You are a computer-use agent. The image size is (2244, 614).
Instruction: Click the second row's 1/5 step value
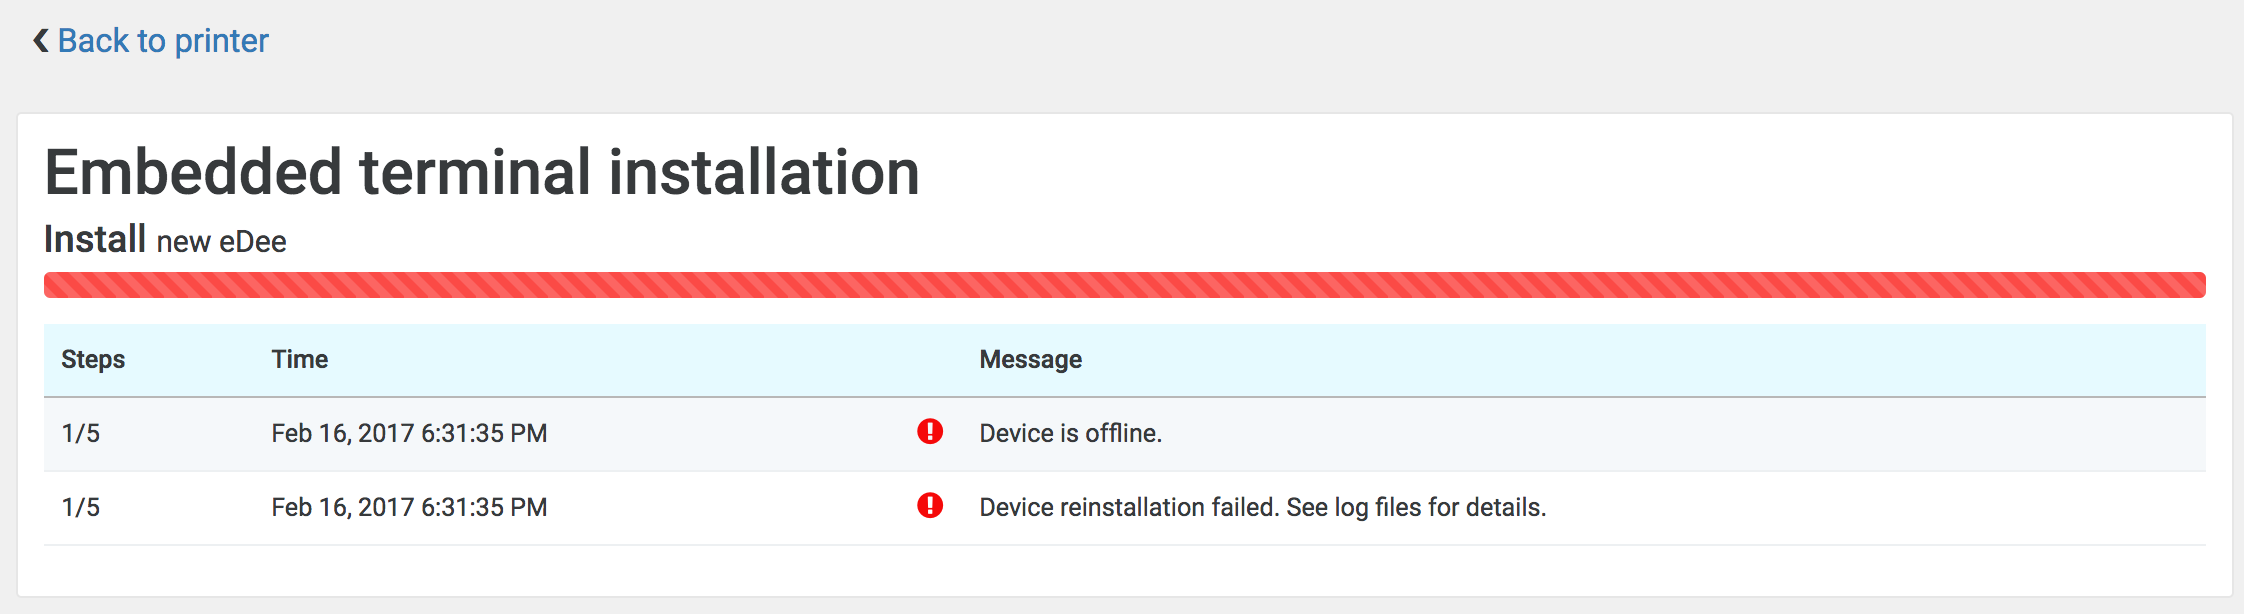point(81,507)
